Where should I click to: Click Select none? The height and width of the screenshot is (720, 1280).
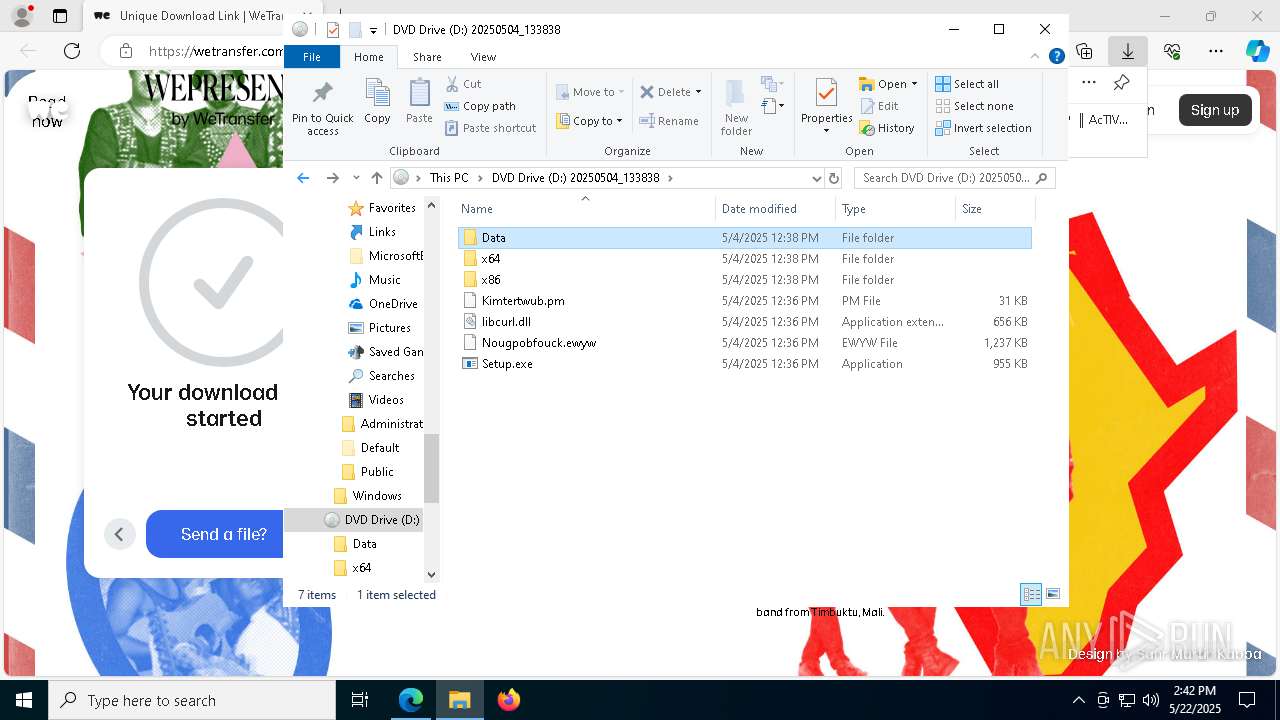pos(974,106)
